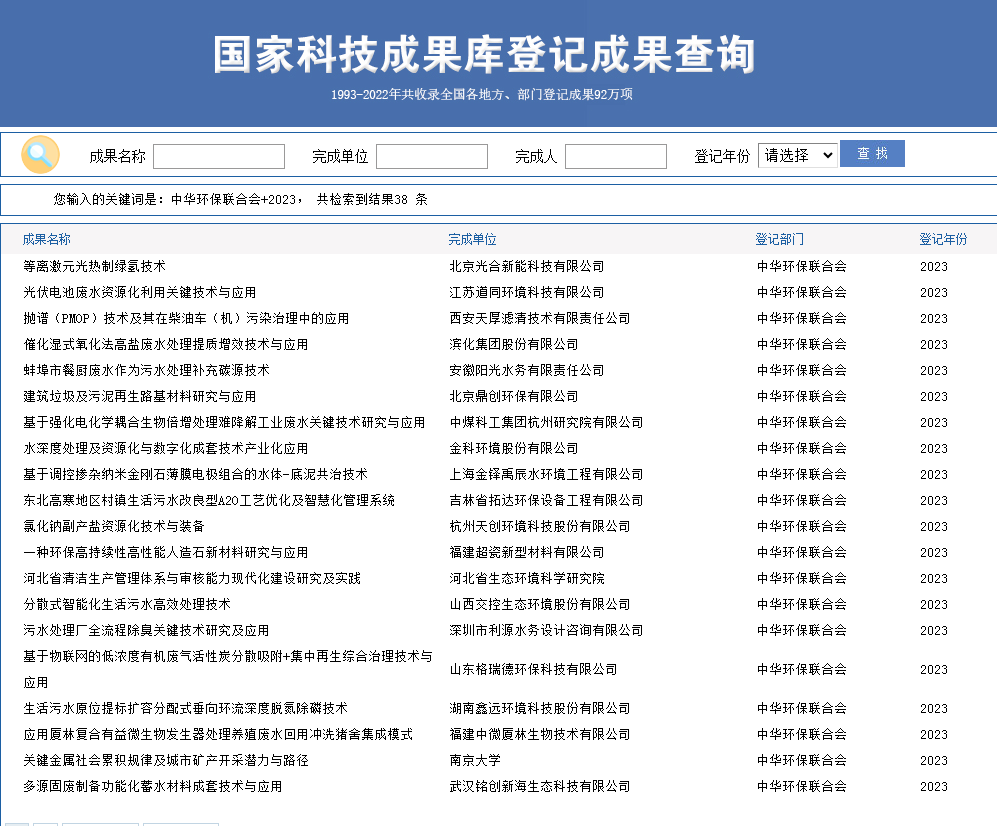Click the 国家科技成果库登记成果查询 page title
Screen dimensions: 997x826
point(484,55)
